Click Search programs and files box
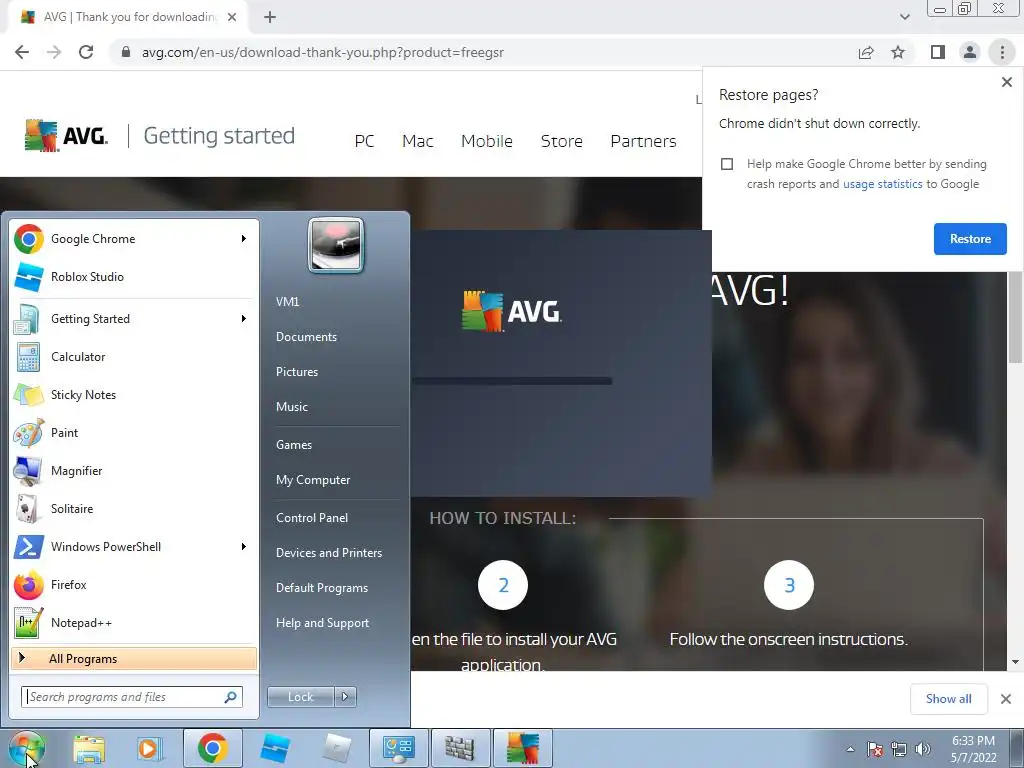Screen dimensions: 1024x768 [x=132, y=697]
